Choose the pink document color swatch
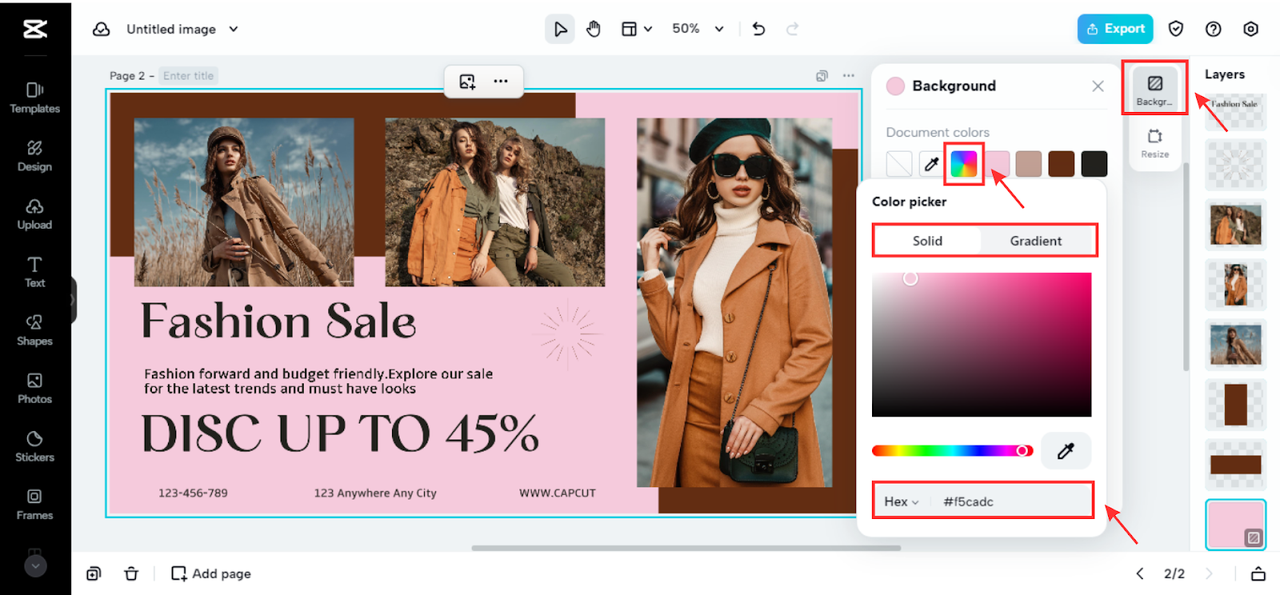This screenshot has height=595, width=1280. (997, 164)
